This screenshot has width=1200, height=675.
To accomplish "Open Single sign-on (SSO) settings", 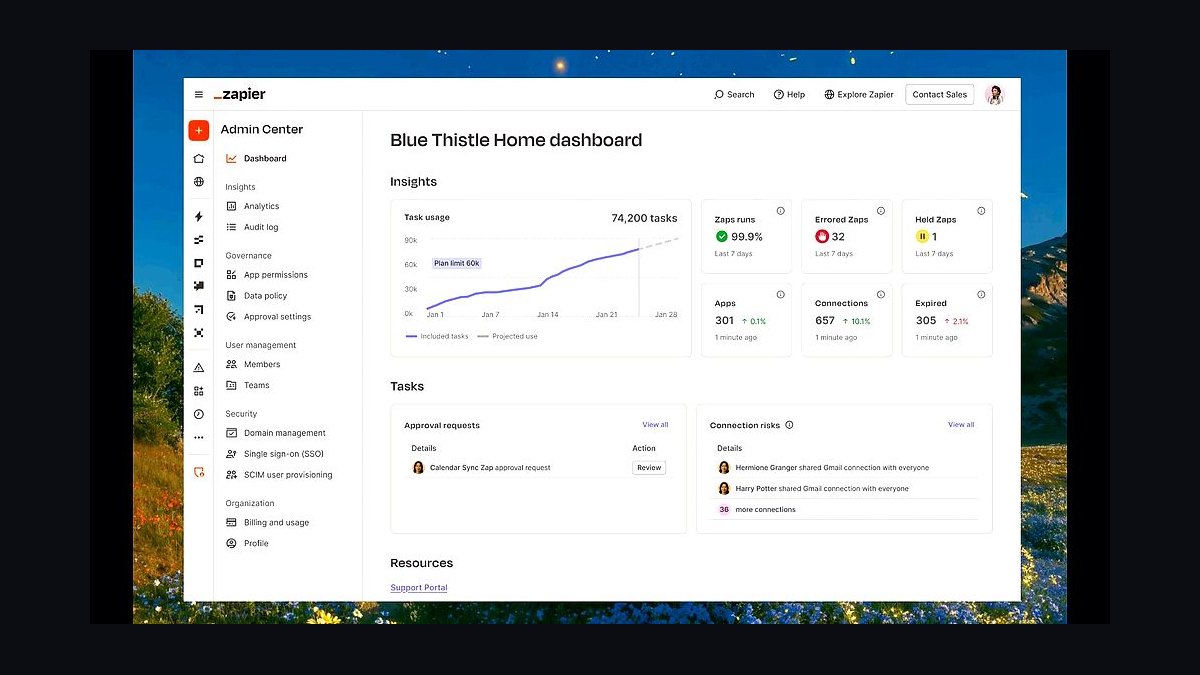I will 275,454.
